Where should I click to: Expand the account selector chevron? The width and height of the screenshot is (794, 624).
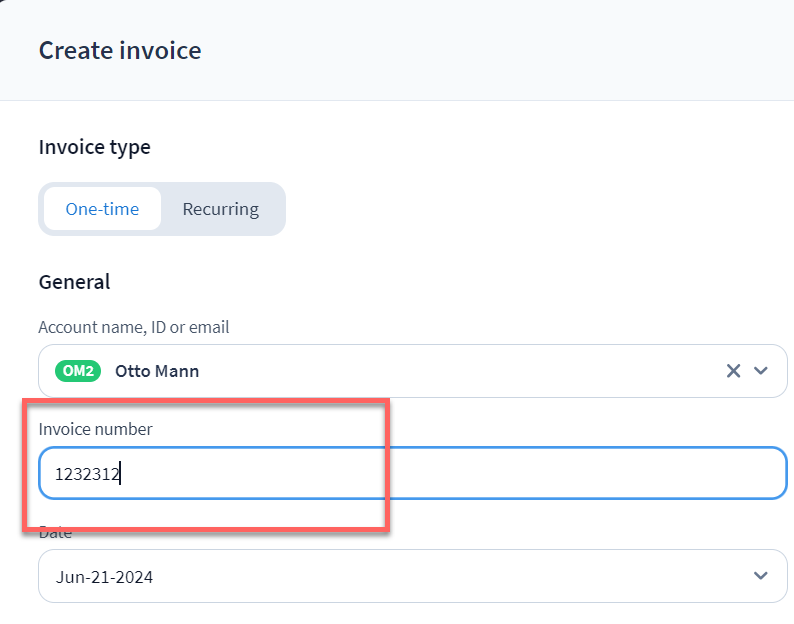tap(761, 371)
